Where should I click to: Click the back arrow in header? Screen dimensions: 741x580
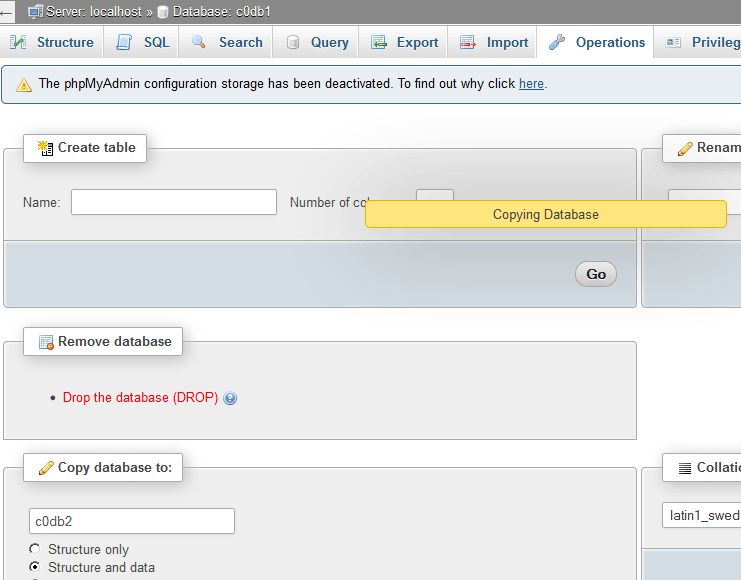(x=7, y=12)
